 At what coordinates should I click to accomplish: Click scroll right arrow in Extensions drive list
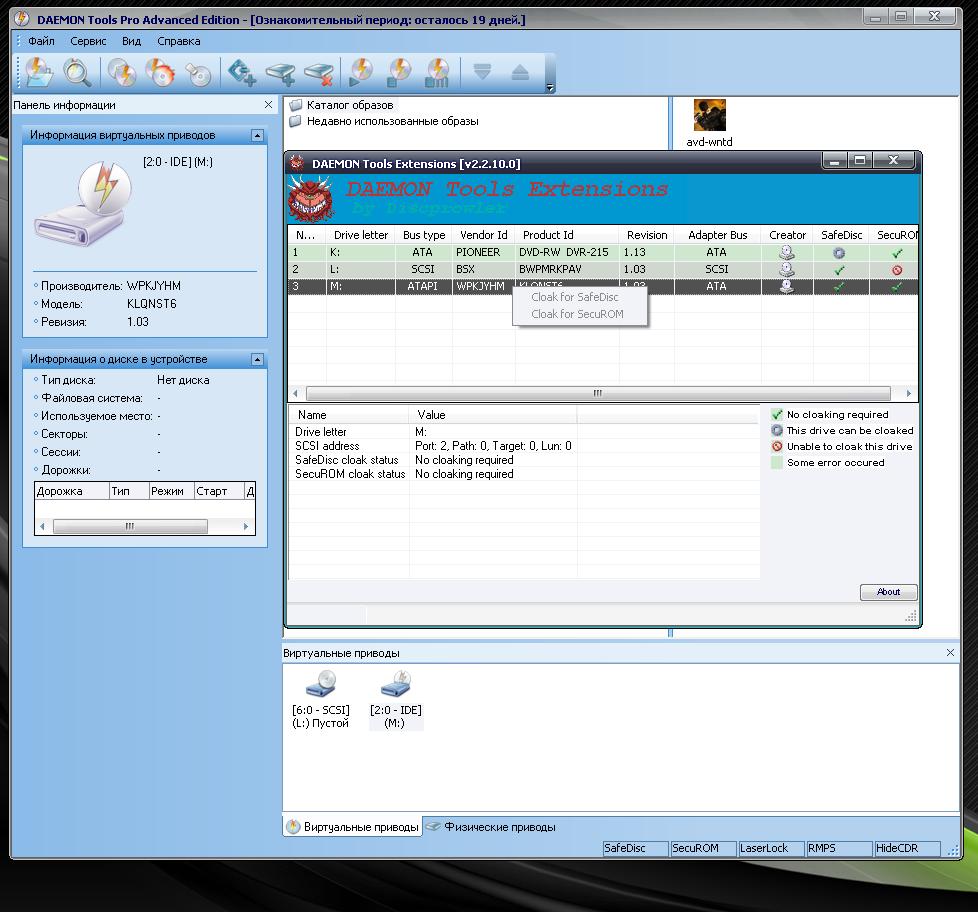(x=908, y=393)
